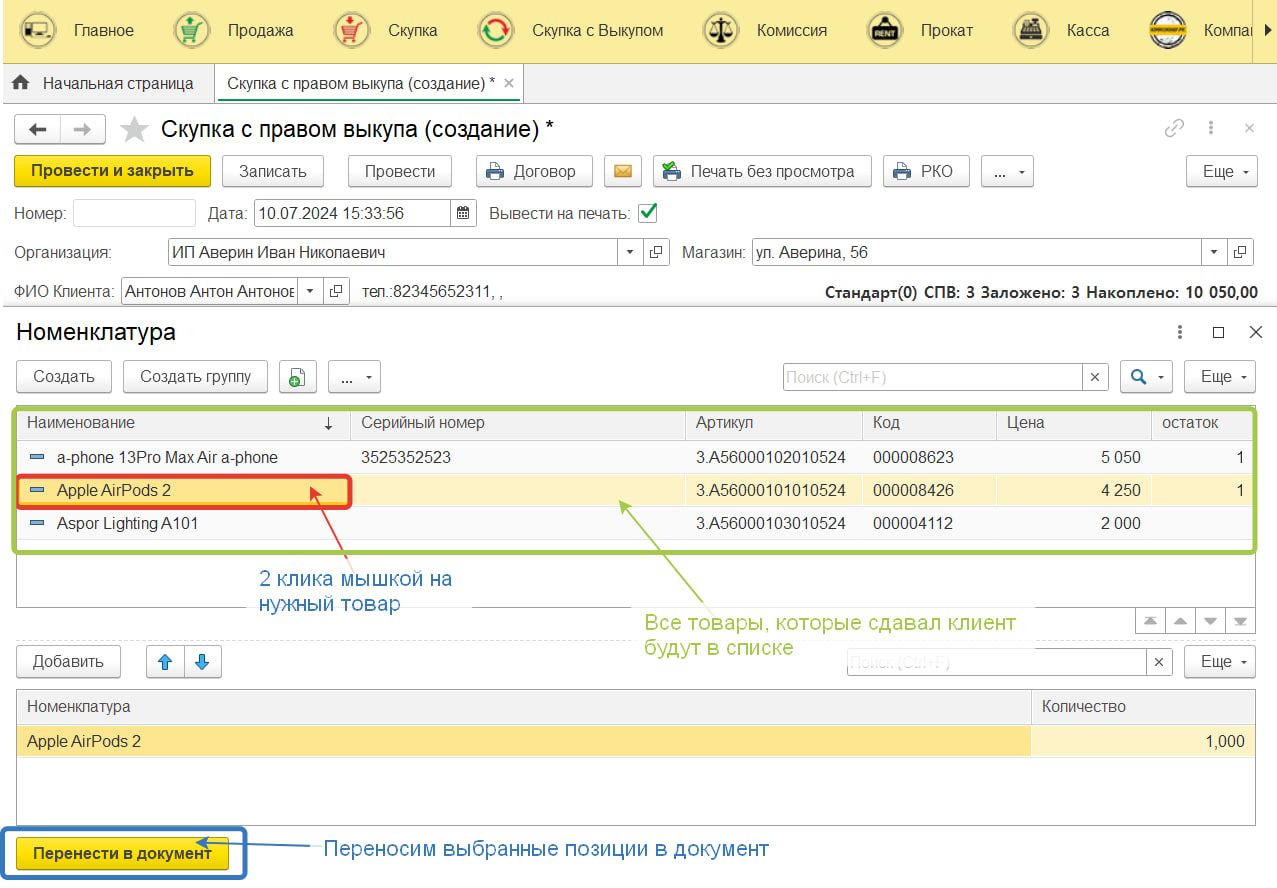Click the Добавить button
Screen dimensions: 1277x888
click(x=68, y=662)
